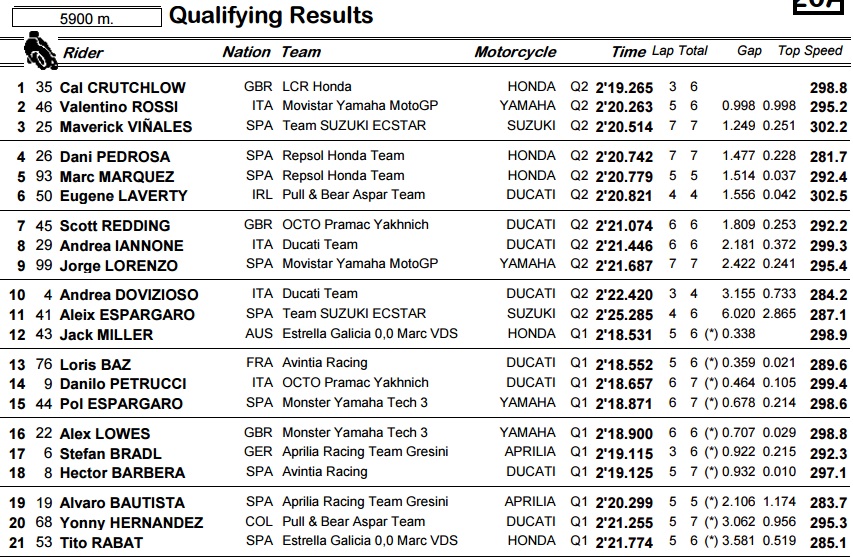Click the Qualifying Results title
This screenshot has height=557, width=853.
(x=271, y=15)
